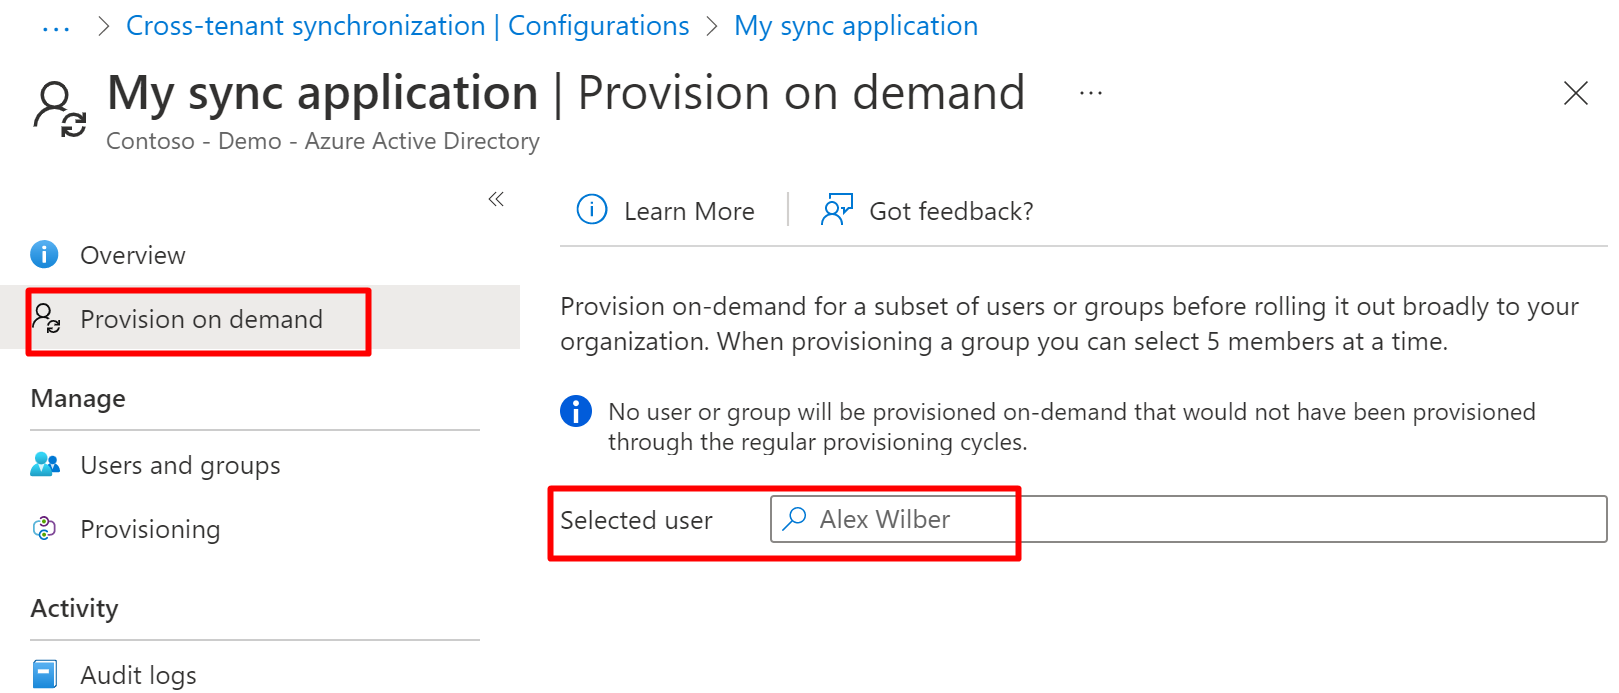
Task: Click the Provision on demand sidebar icon
Action: (46, 319)
